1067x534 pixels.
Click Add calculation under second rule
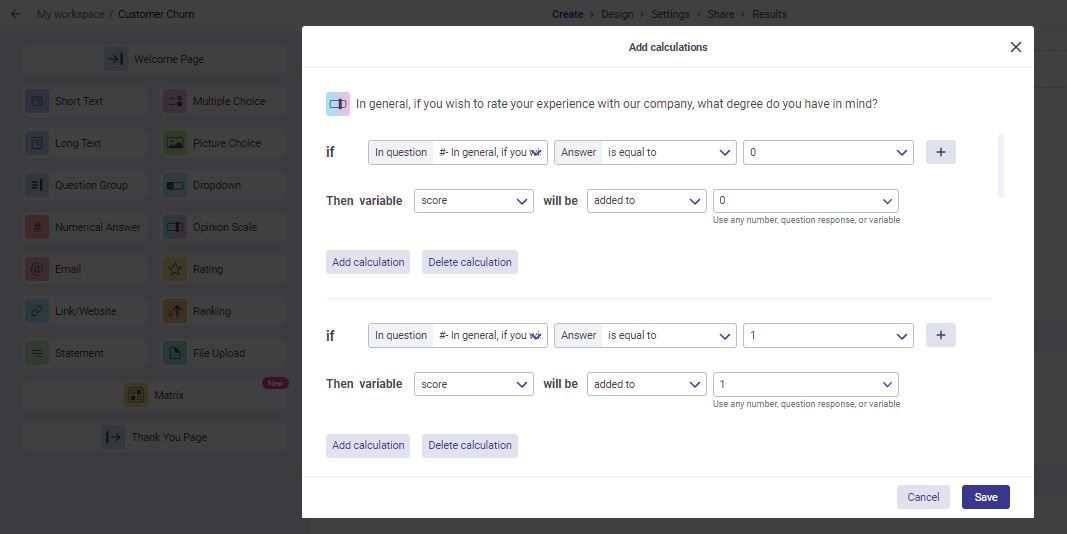368,446
